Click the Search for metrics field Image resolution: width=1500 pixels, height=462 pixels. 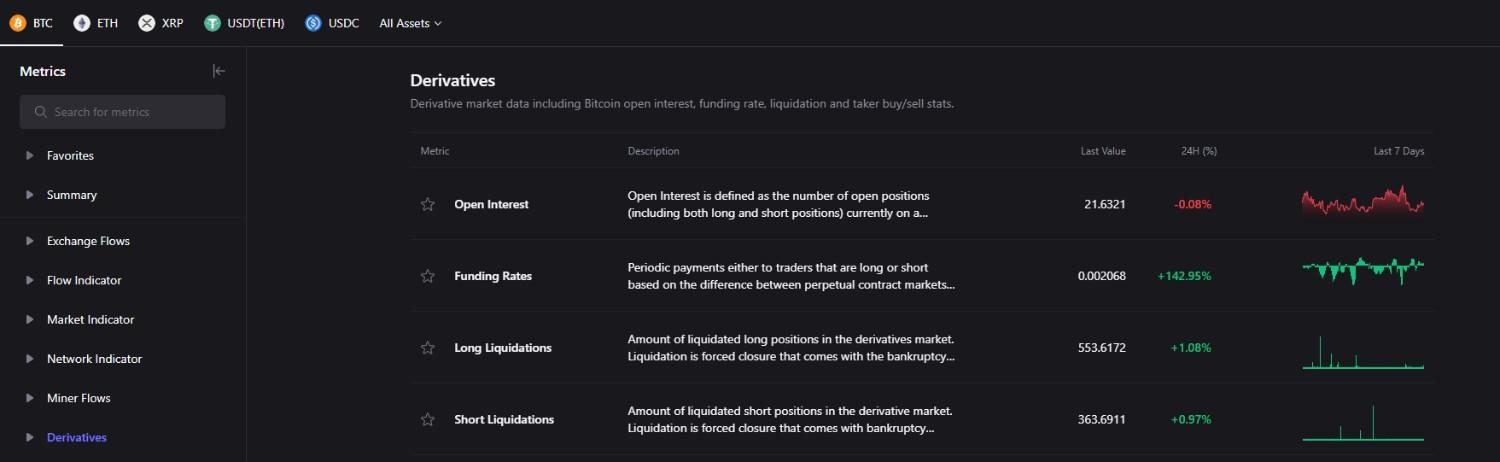(122, 112)
